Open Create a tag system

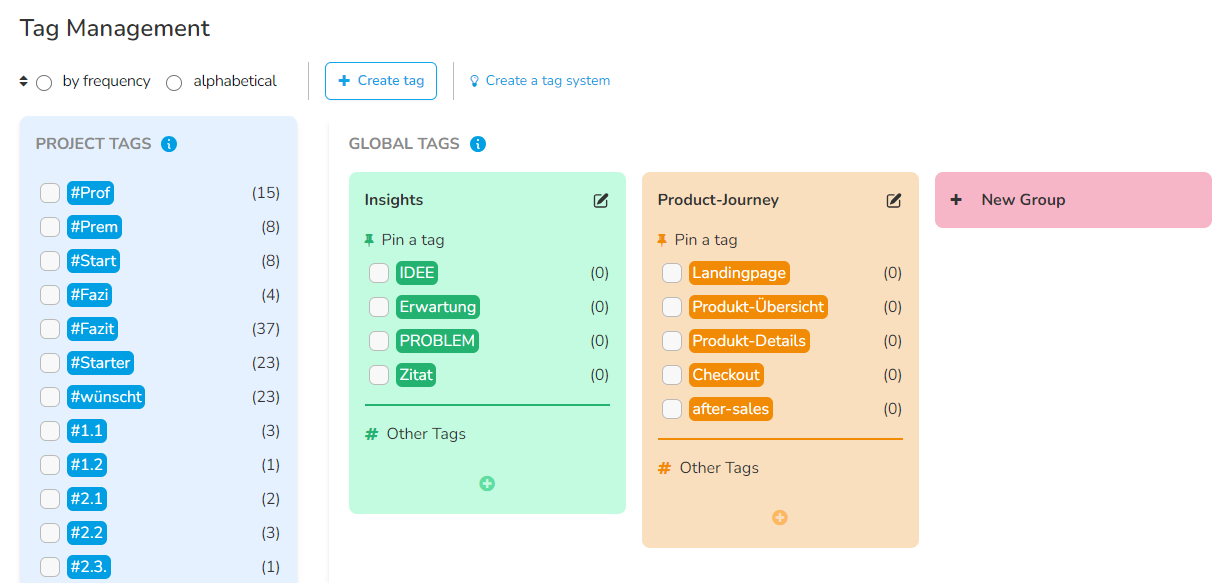(x=546, y=80)
